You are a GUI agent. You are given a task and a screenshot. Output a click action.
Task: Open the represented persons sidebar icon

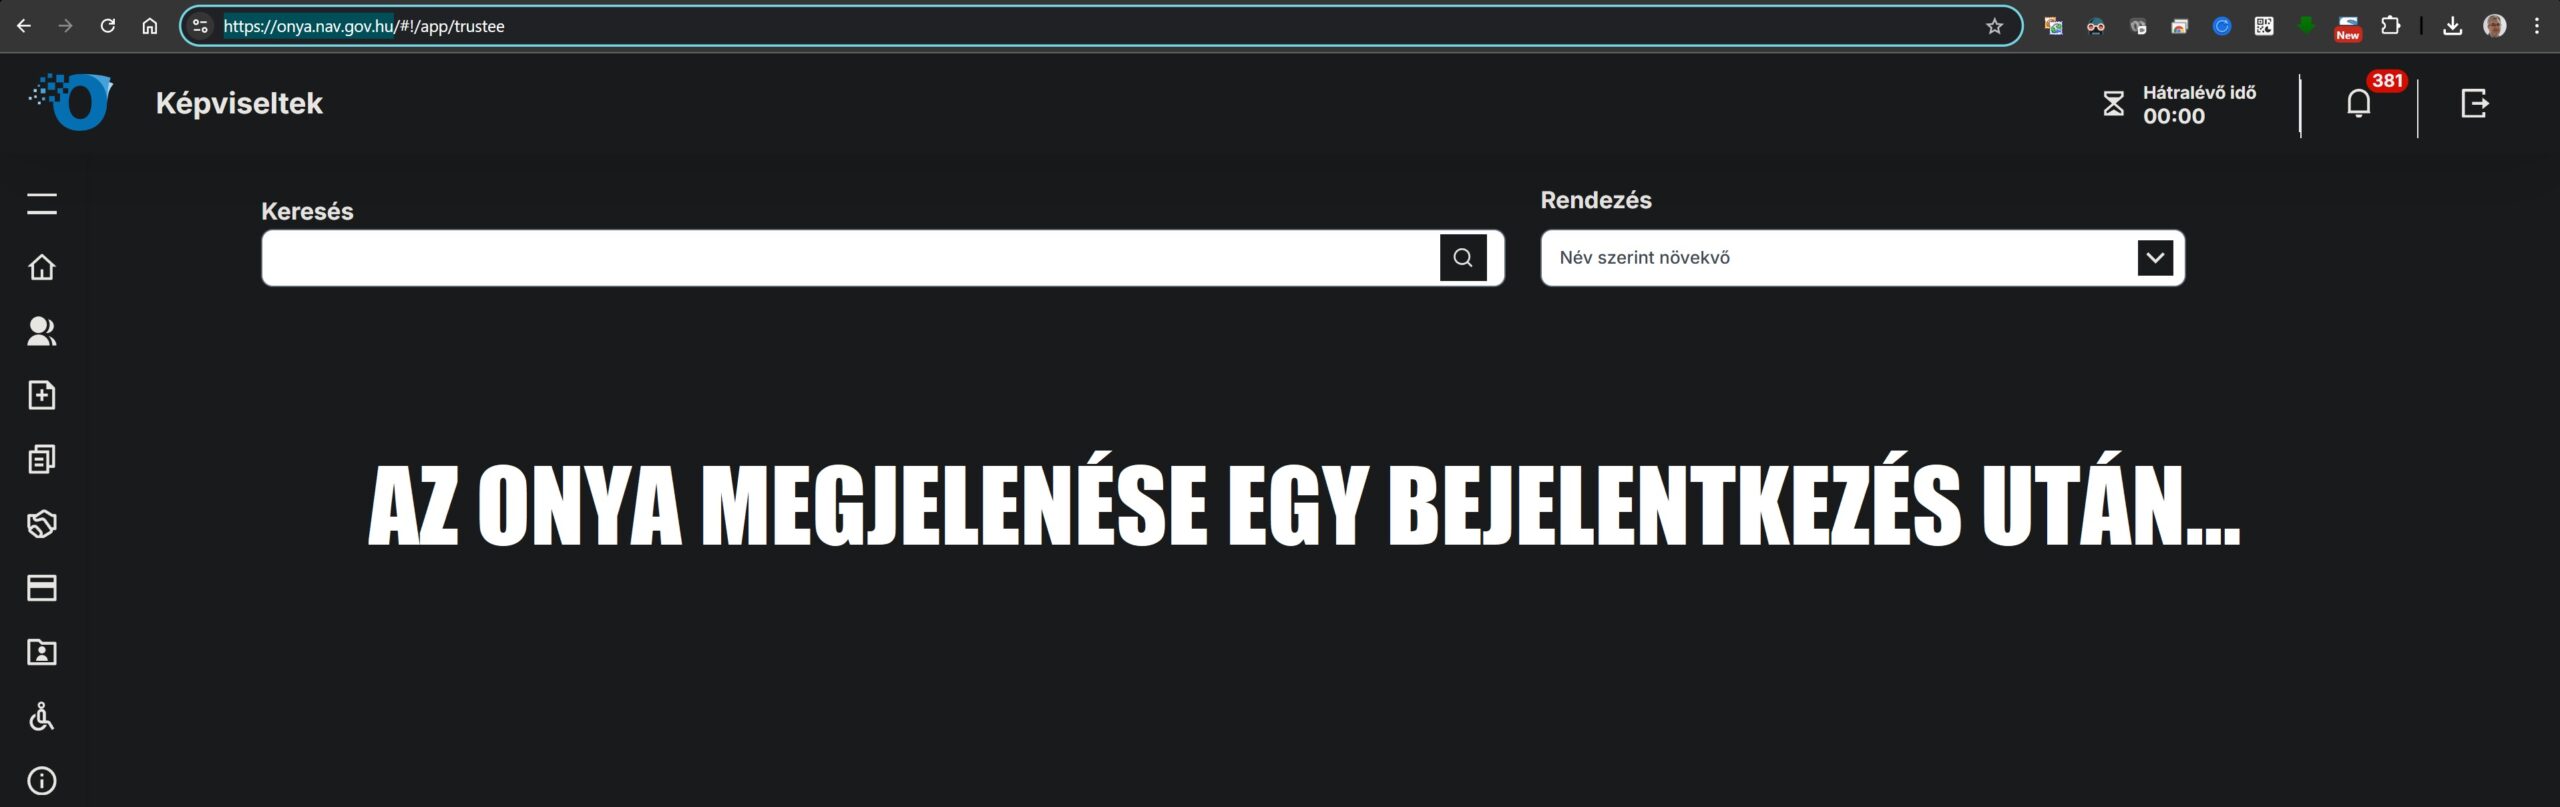[x=41, y=332]
